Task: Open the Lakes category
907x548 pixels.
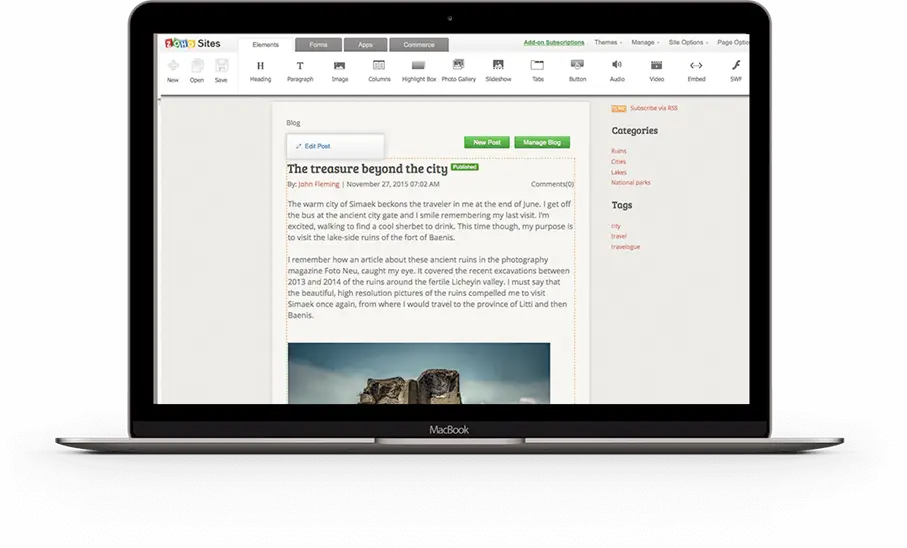Action: (618, 172)
